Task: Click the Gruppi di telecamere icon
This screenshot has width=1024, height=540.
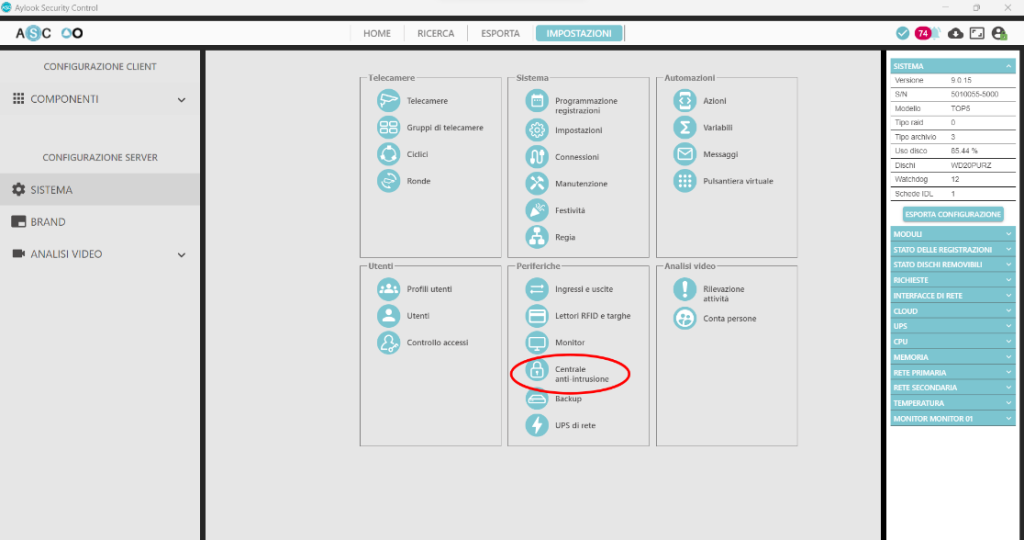Action: pos(388,128)
